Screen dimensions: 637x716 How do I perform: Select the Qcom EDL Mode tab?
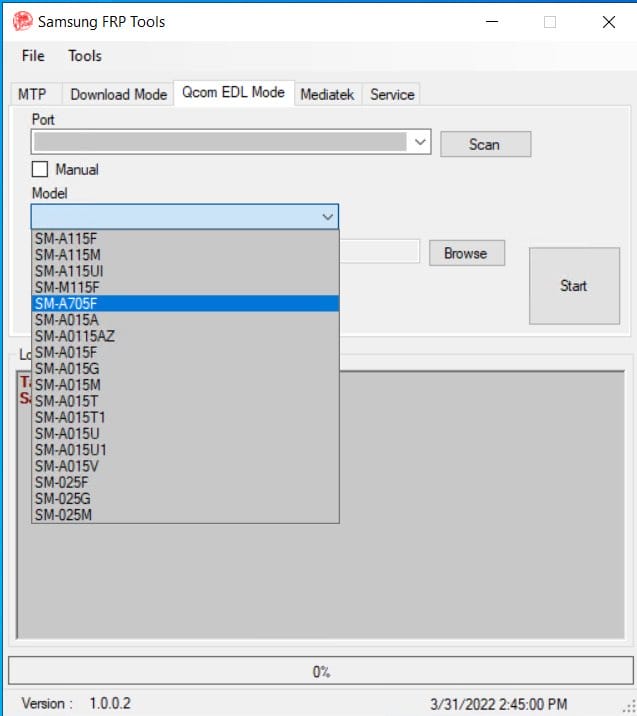[x=233, y=93]
